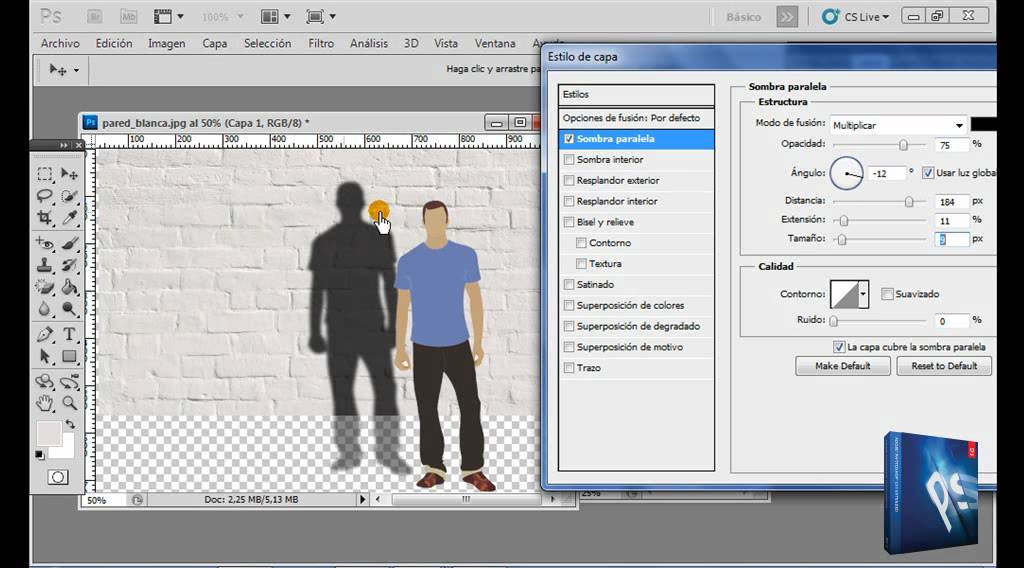Open status bar info arrow menu
This screenshot has width=1024, height=568.
362,499
